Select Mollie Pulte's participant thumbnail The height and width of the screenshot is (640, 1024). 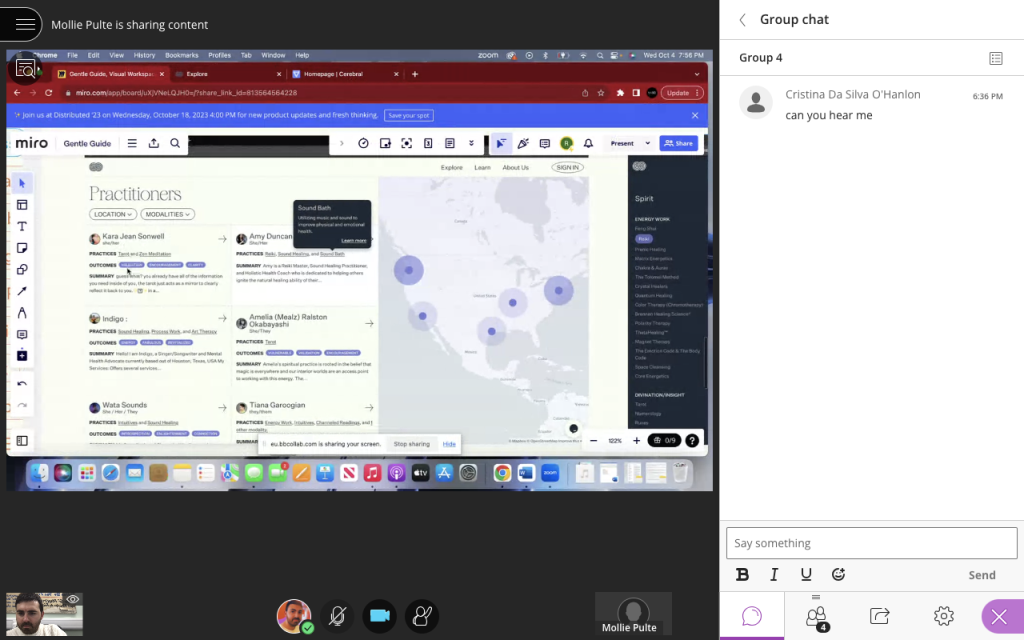tap(633, 613)
